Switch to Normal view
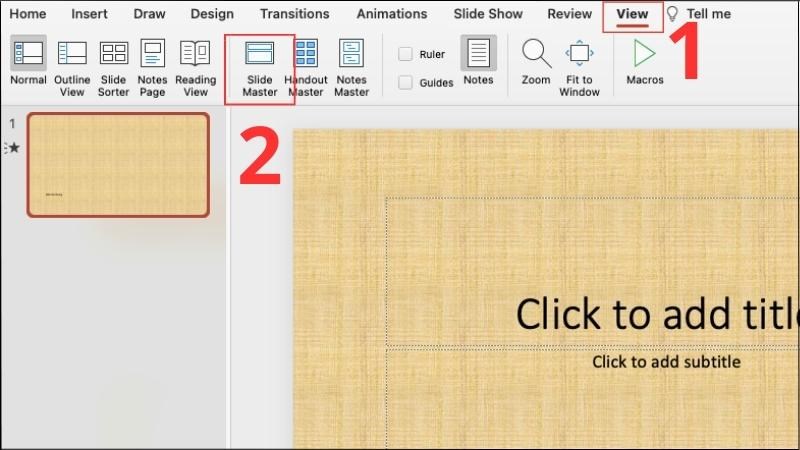Screen dimensions: 800x450 point(28,60)
